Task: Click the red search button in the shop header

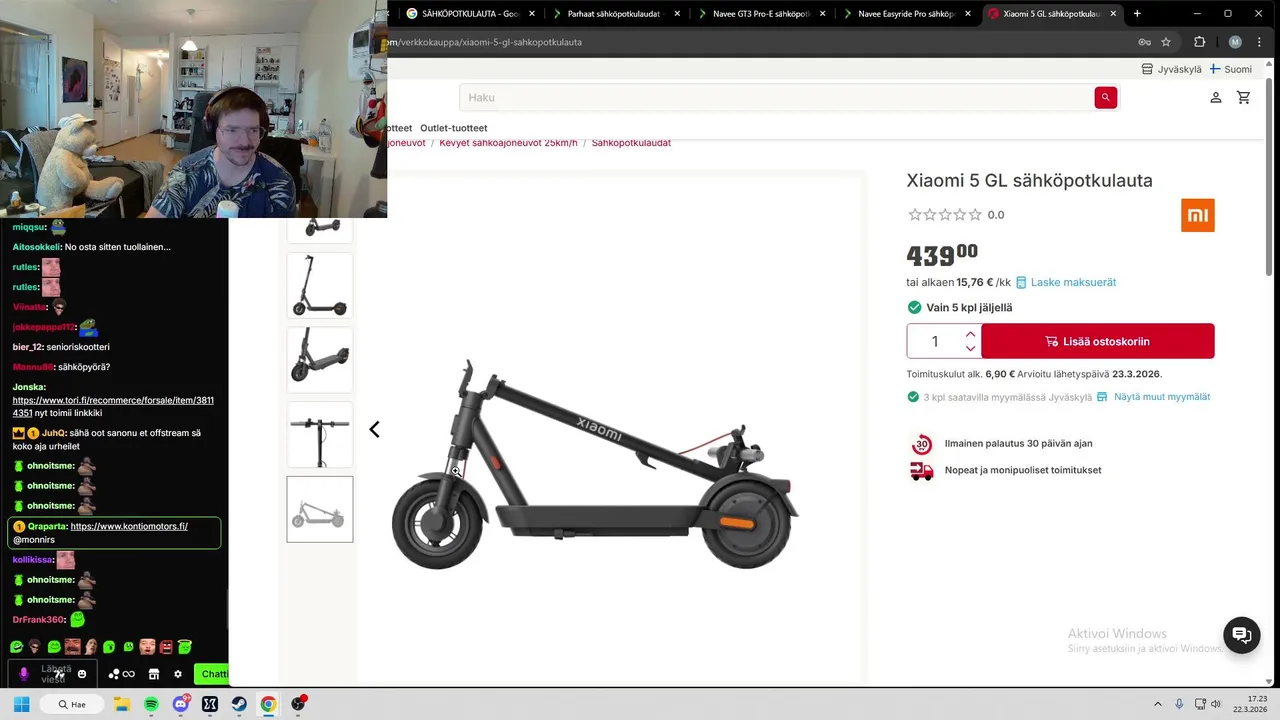Action: [1105, 97]
